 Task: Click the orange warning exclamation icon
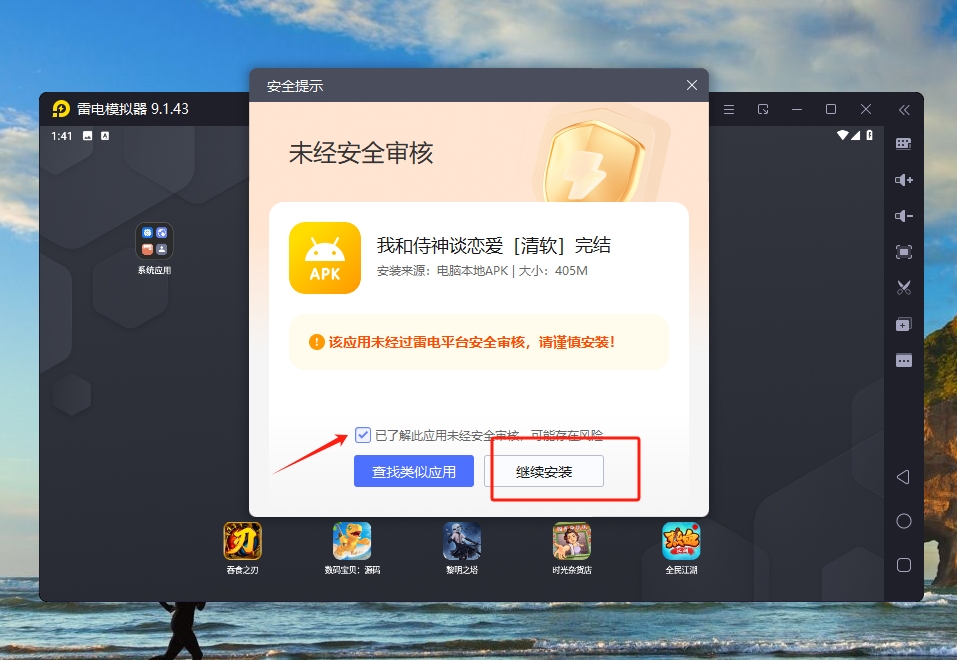[316, 342]
